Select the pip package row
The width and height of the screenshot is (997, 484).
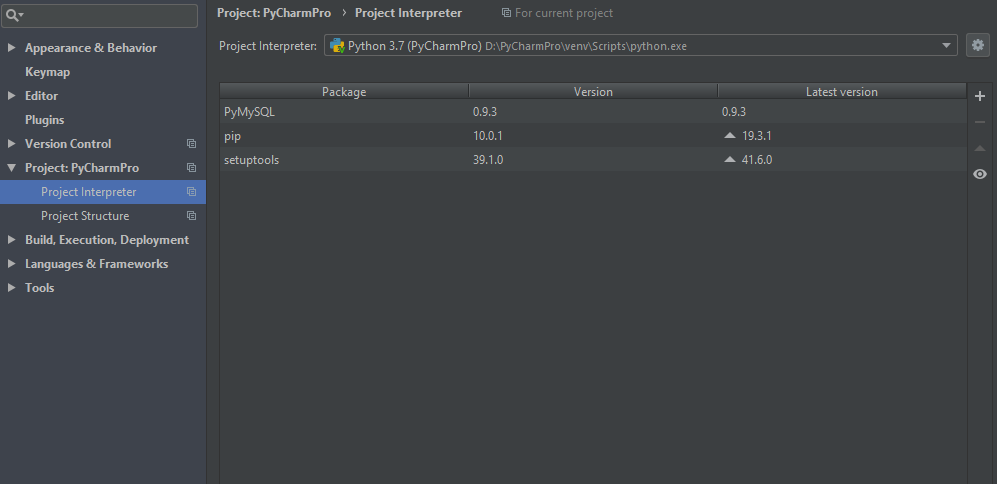pyautogui.click(x=593, y=135)
